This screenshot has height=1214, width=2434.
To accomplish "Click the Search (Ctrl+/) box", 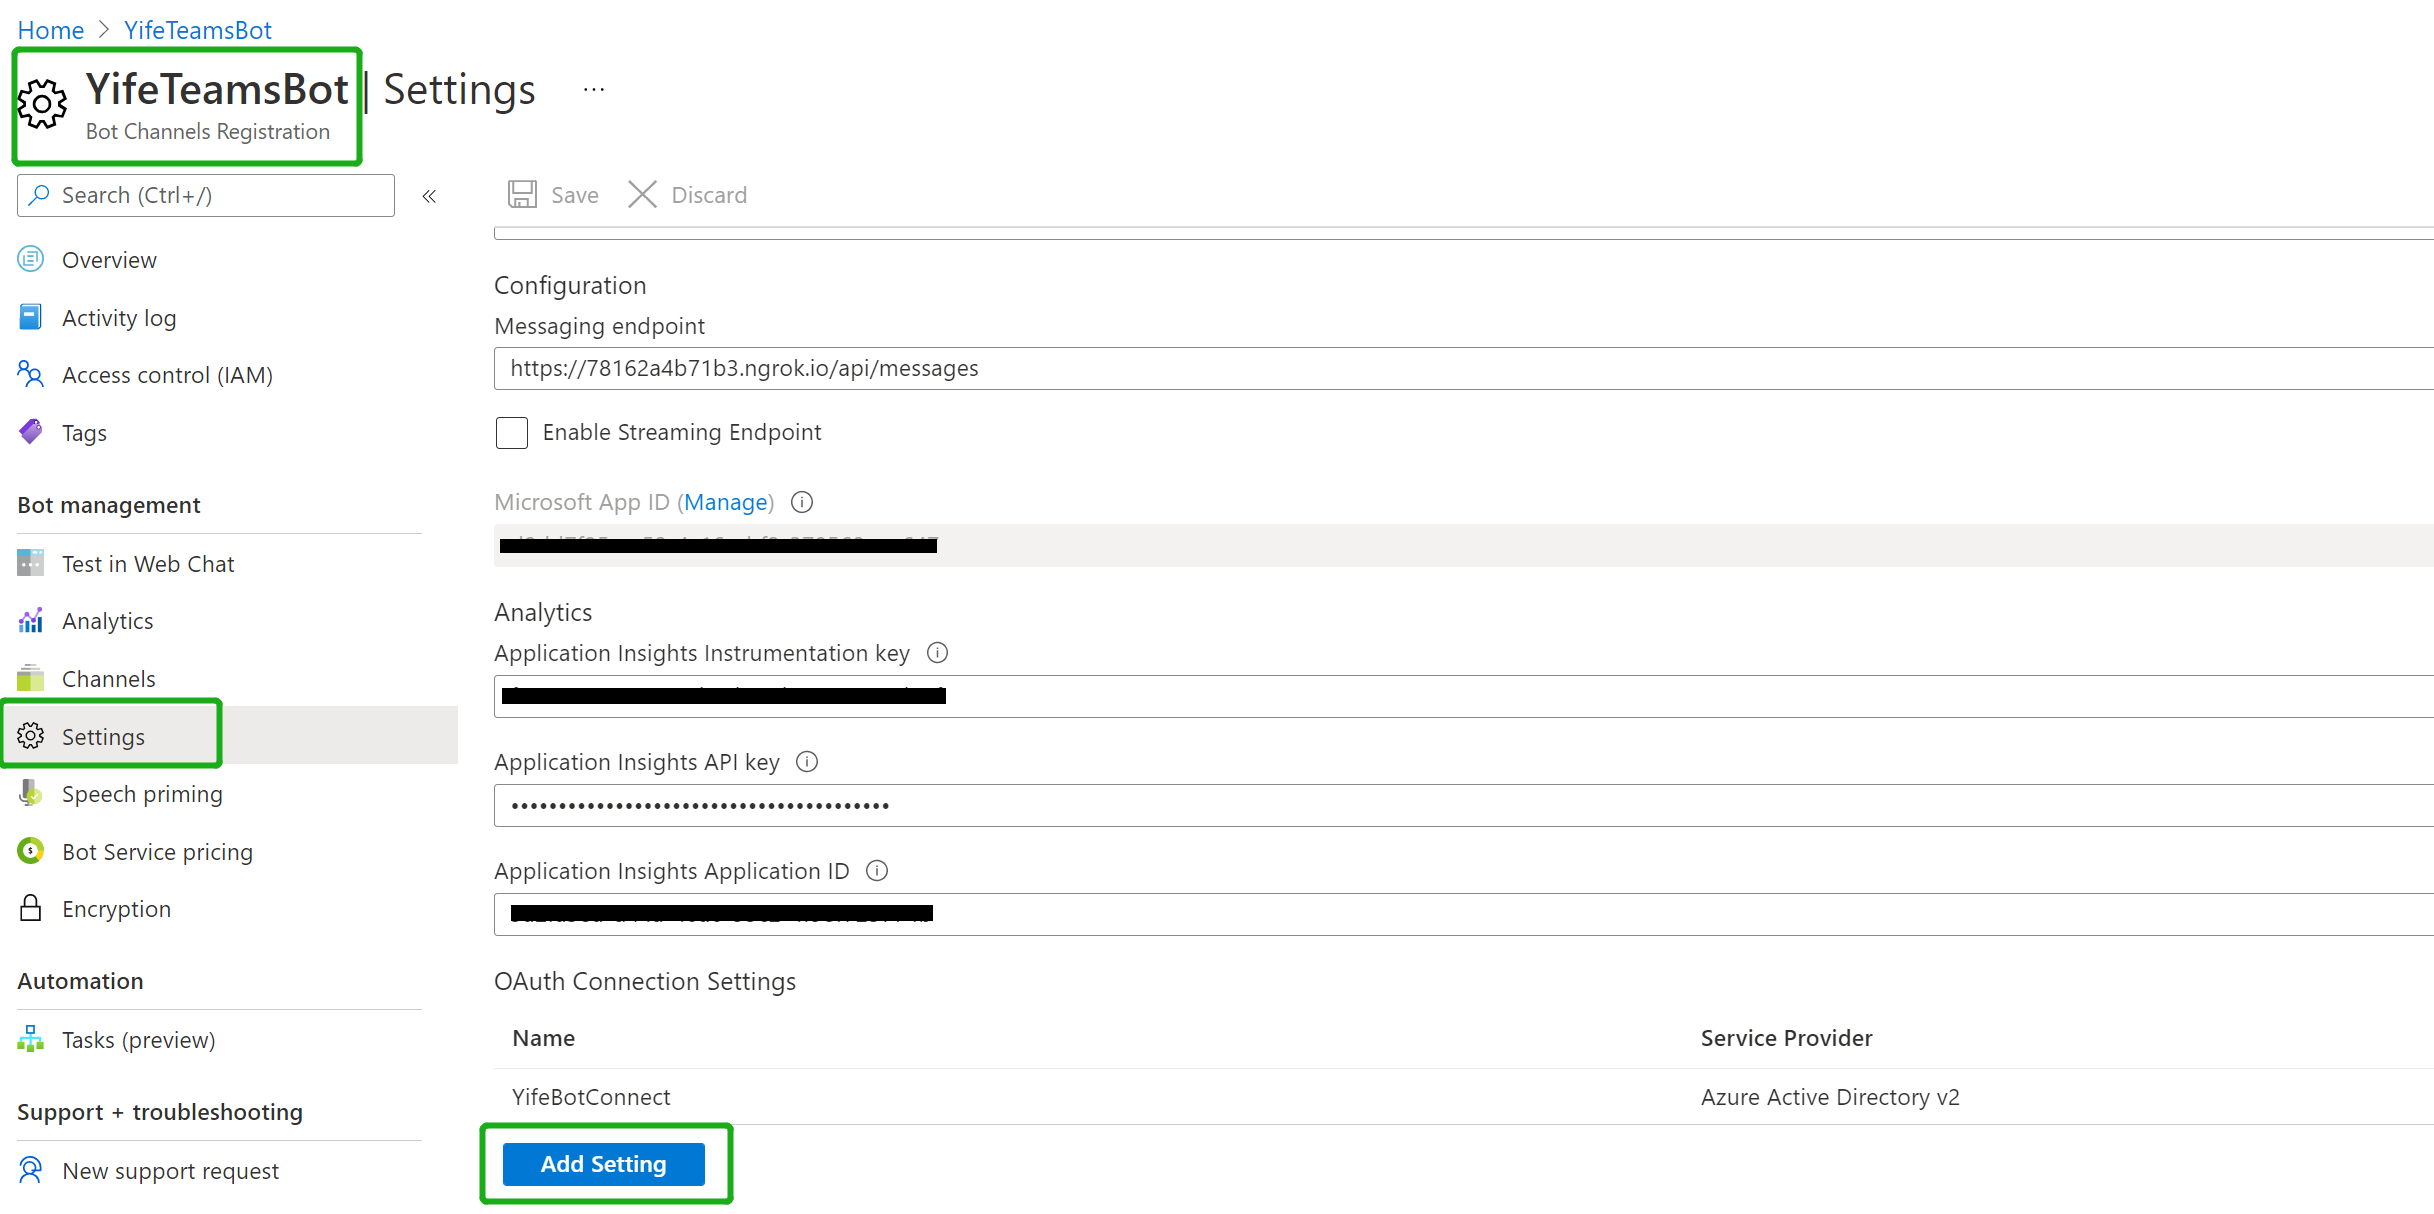I will [x=206, y=196].
